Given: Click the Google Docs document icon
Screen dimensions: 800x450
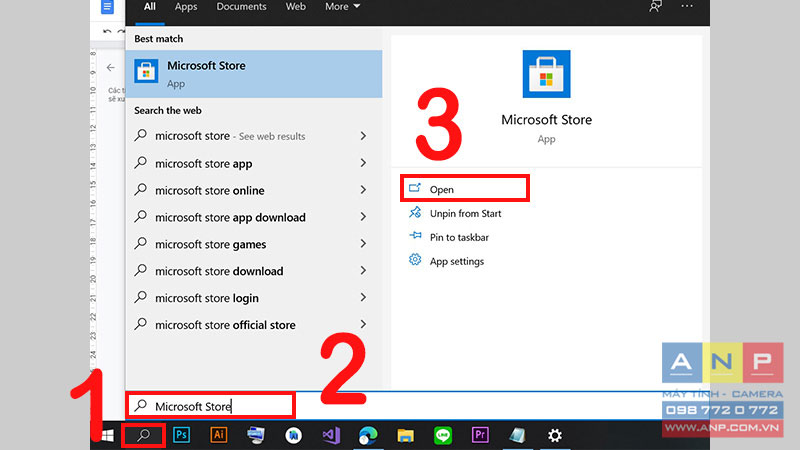Looking at the screenshot, I should pyautogui.click(x=107, y=7).
